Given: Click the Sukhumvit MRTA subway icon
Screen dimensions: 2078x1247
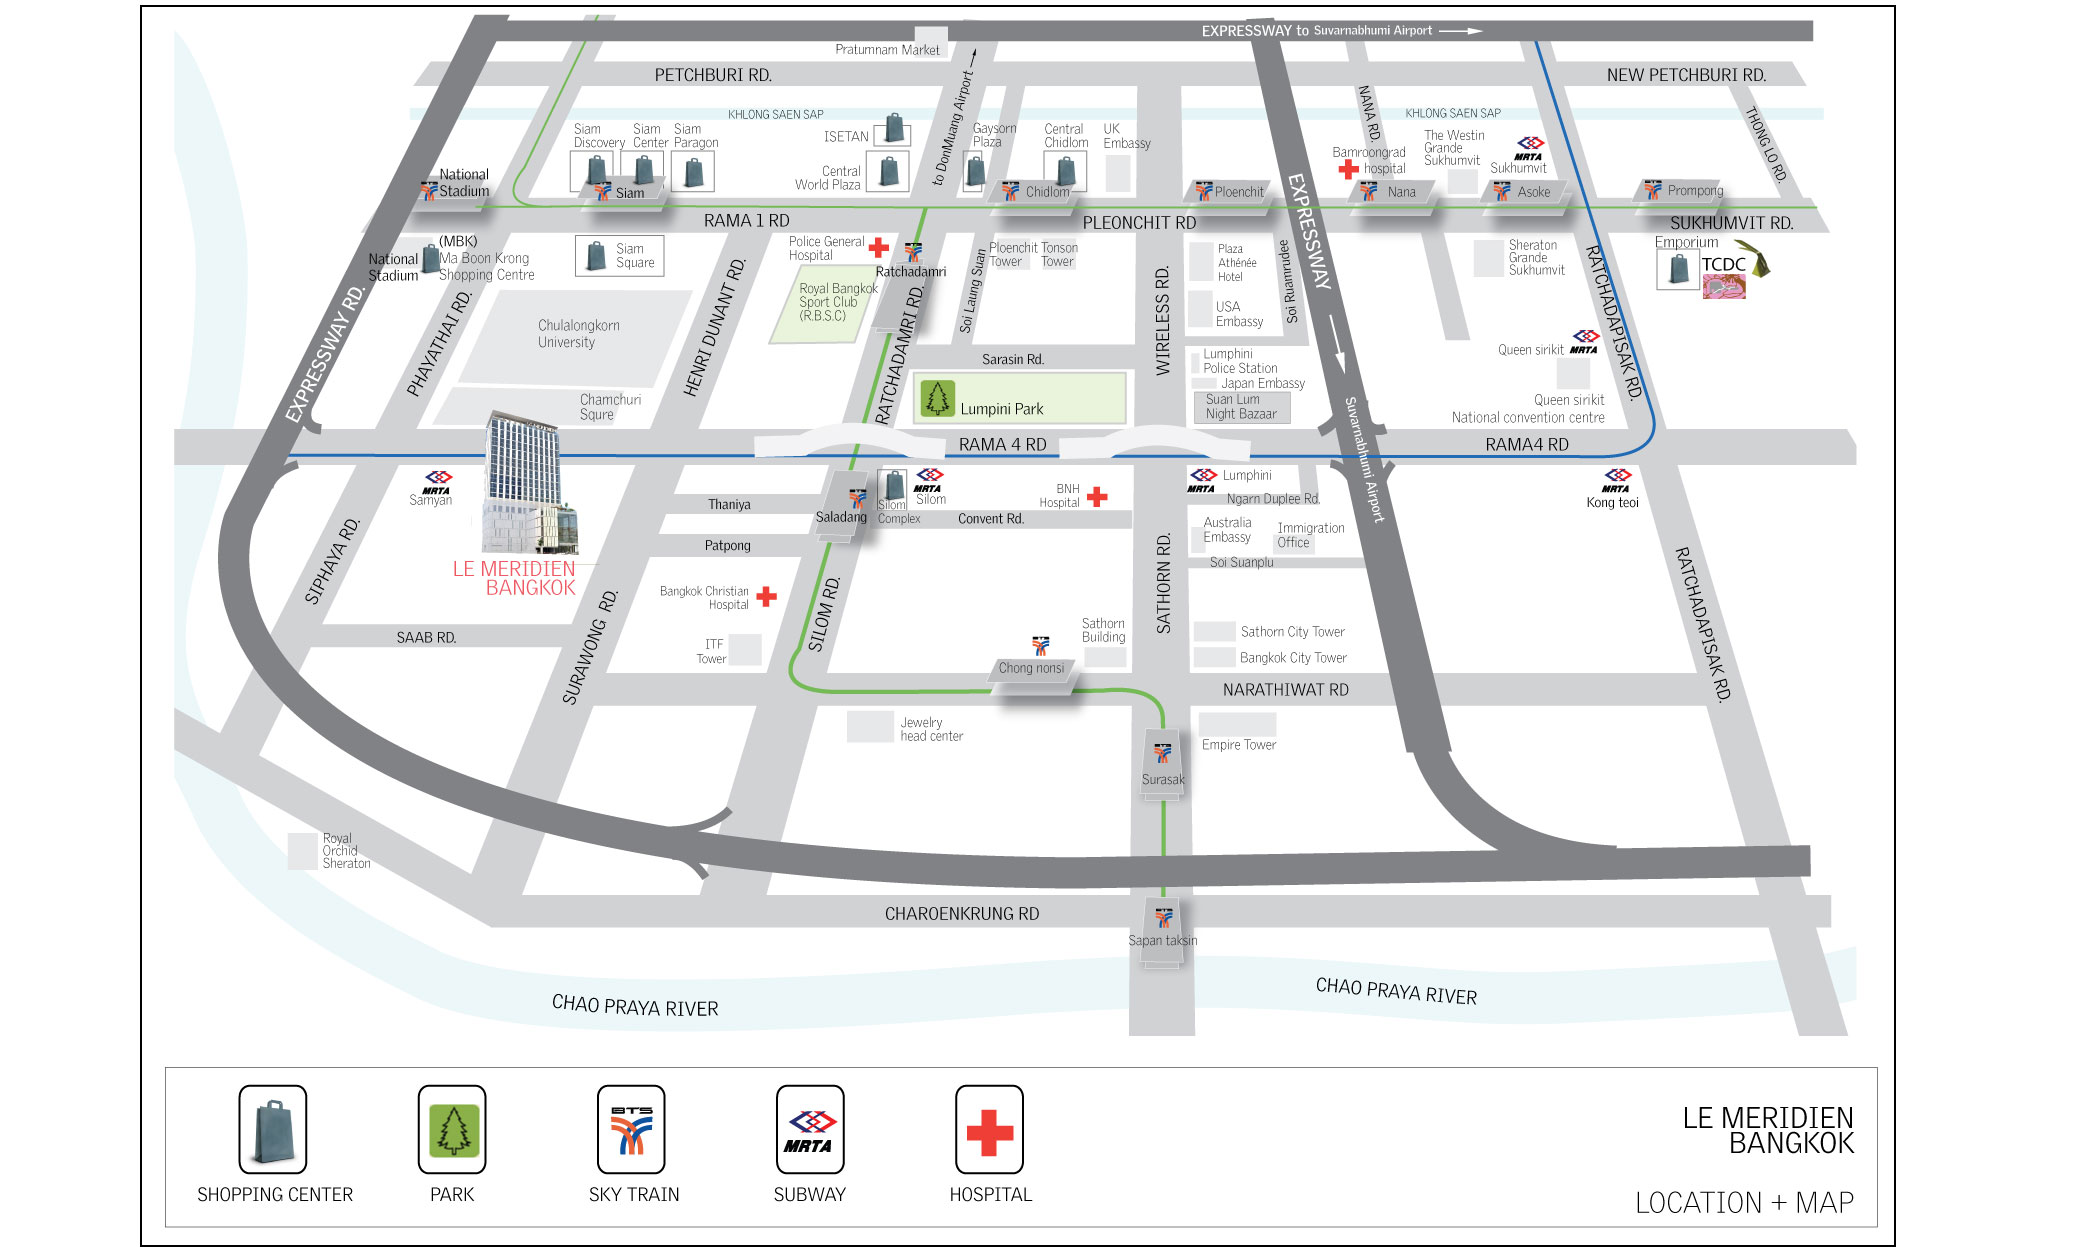Looking at the screenshot, I should click(x=1529, y=148).
